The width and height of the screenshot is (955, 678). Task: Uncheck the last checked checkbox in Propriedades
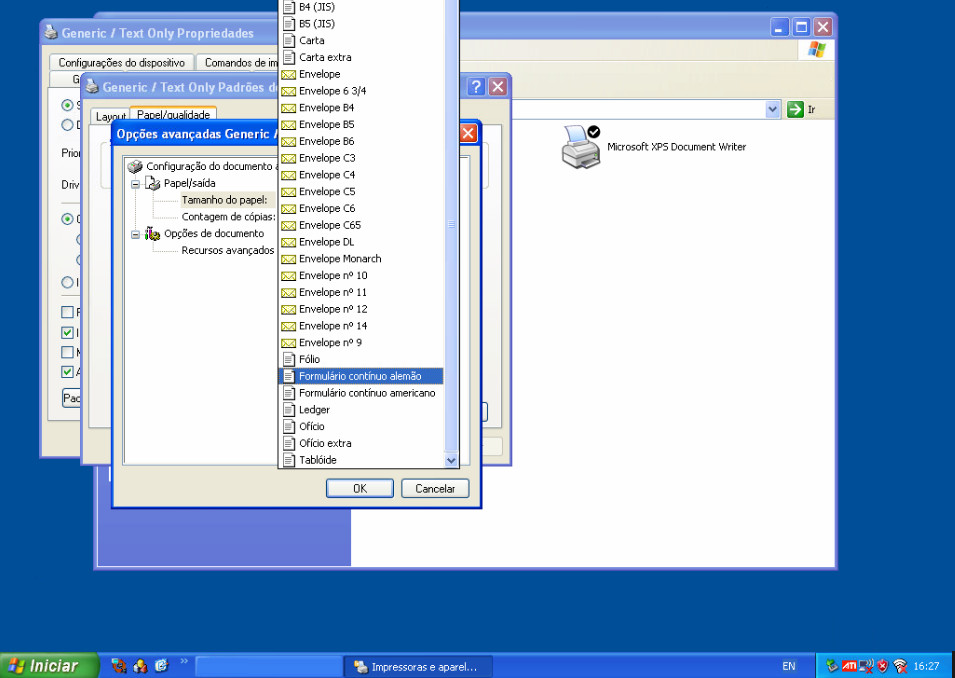click(68, 372)
